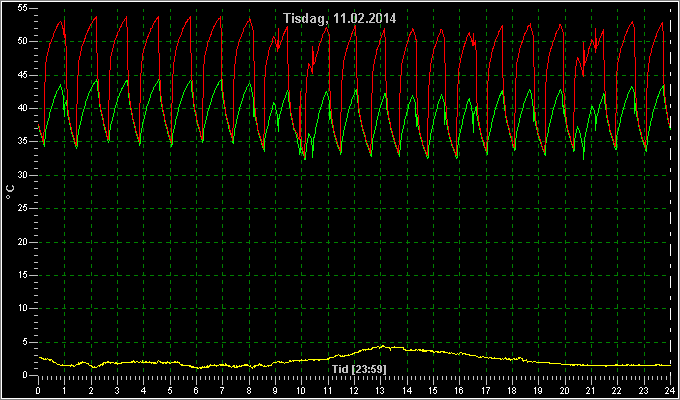Select the 45 value on temperature axis
Image resolution: width=680 pixels, height=400 pixels.
(23, 75)
